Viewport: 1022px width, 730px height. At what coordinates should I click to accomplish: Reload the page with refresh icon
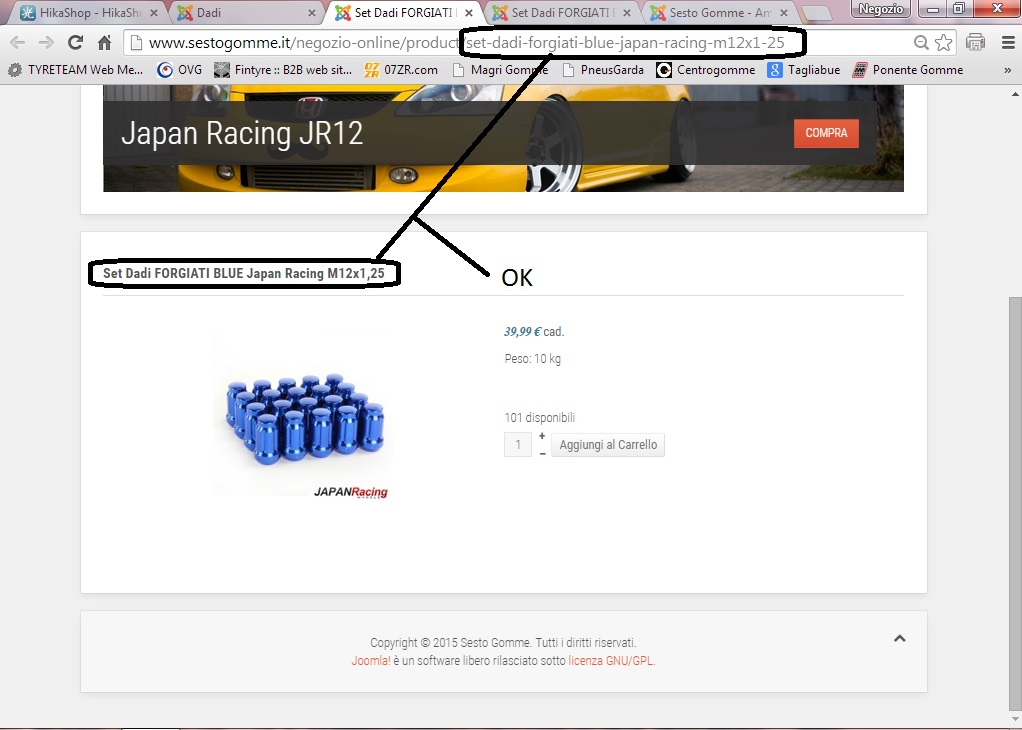(x=76, y=43)
